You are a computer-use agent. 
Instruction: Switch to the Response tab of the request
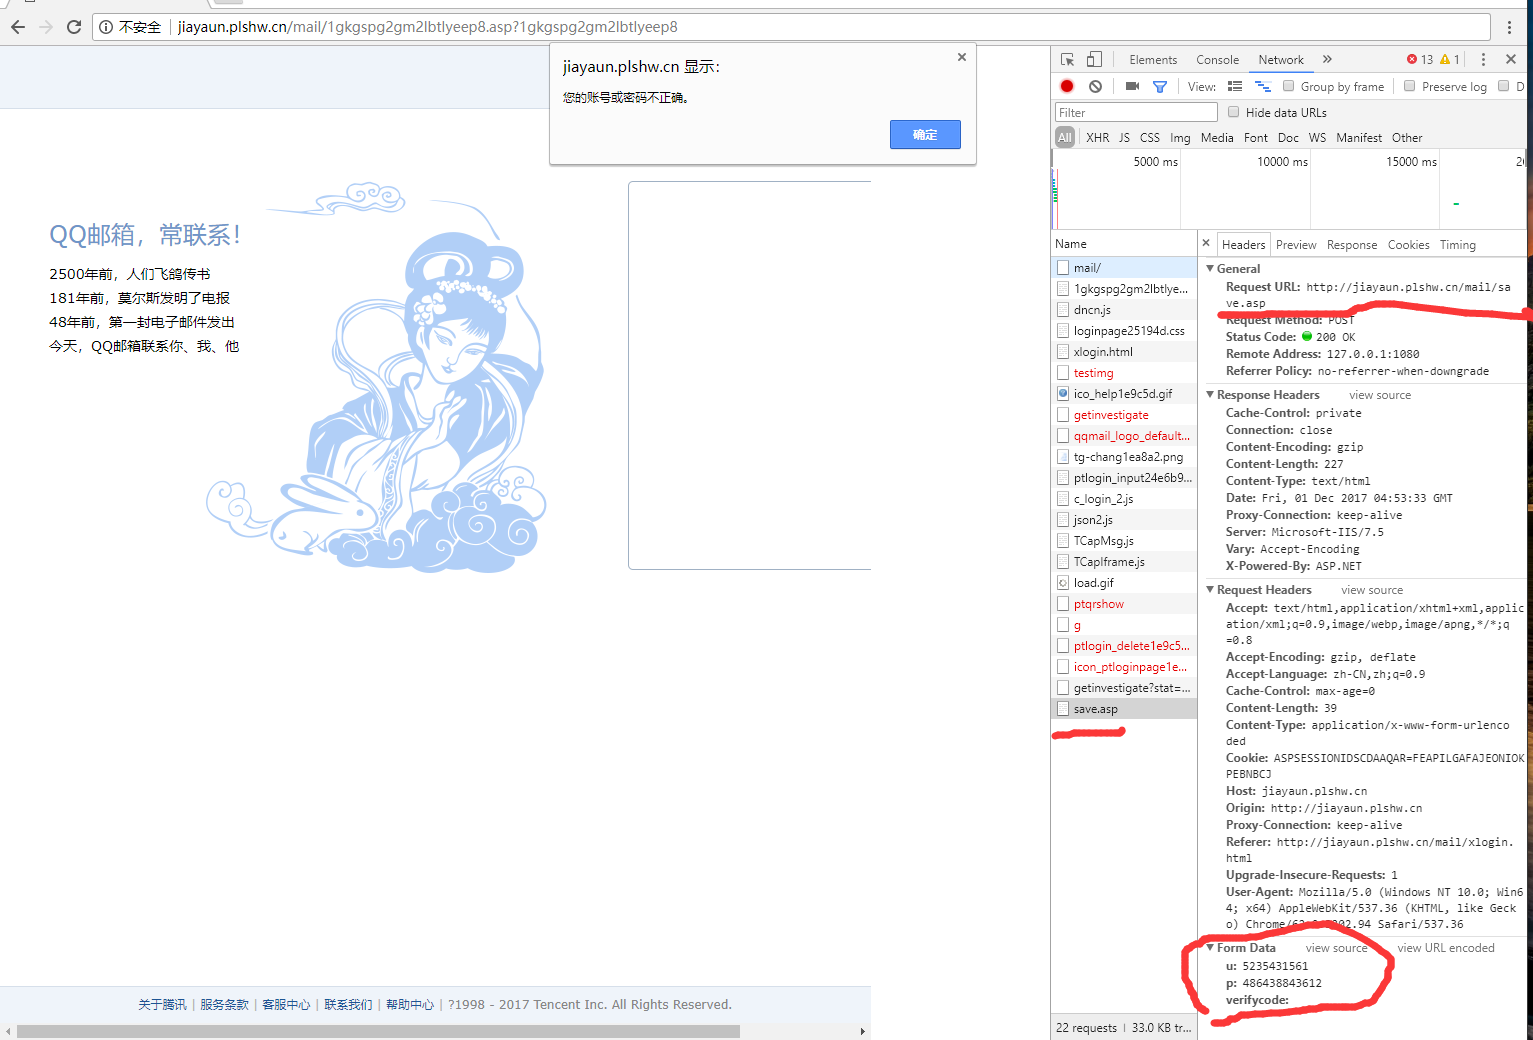[x=1352, y=245]
